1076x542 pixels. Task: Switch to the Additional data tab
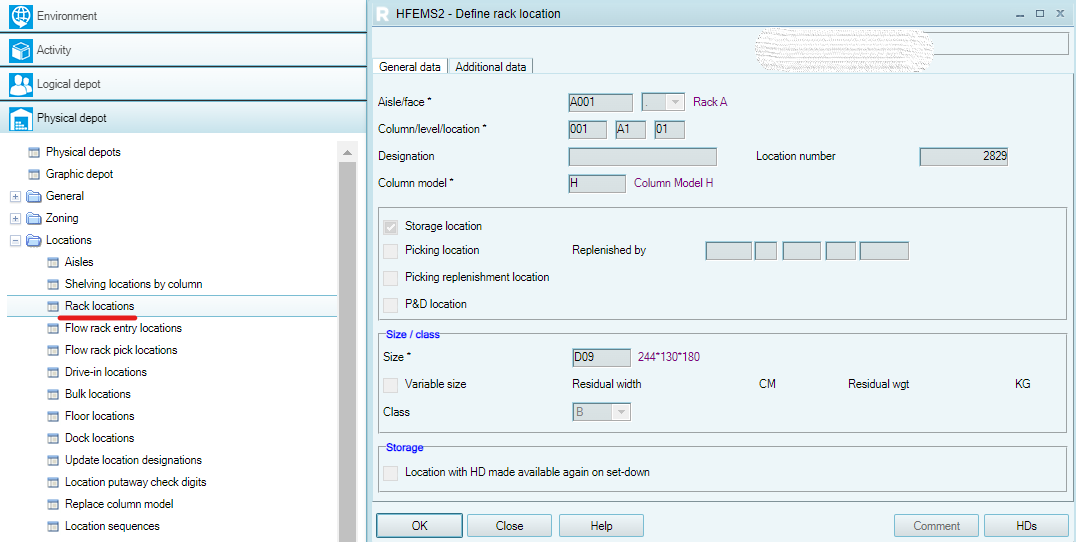click(491, 67)
